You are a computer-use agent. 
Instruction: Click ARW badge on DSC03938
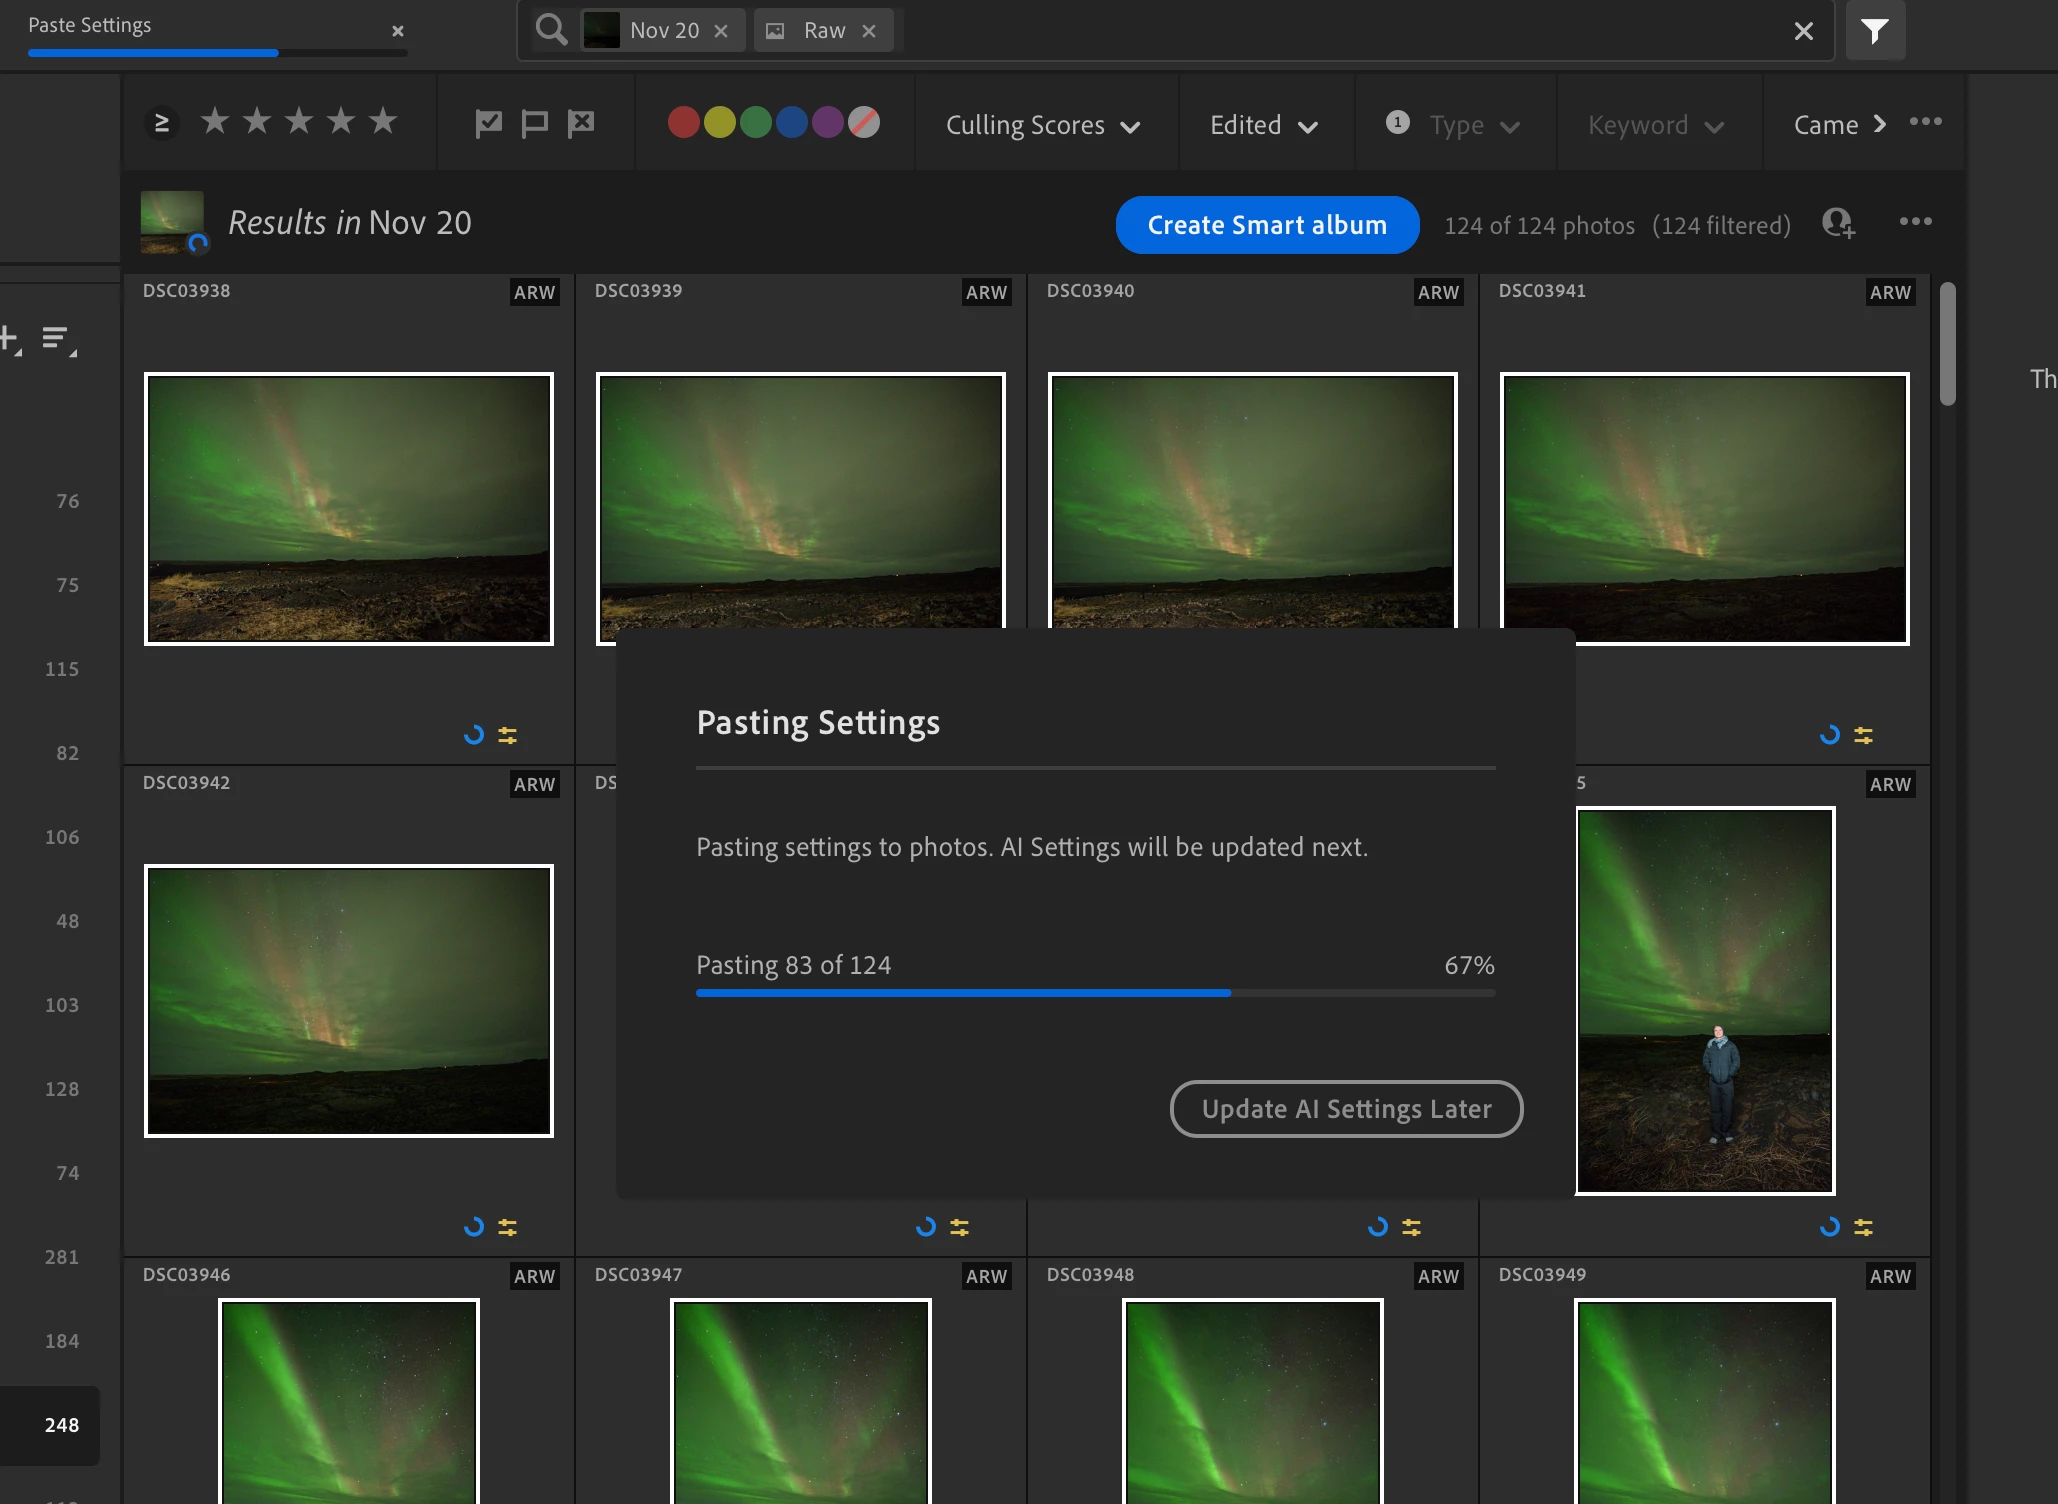pyautogui.click(x=534, y=292)
